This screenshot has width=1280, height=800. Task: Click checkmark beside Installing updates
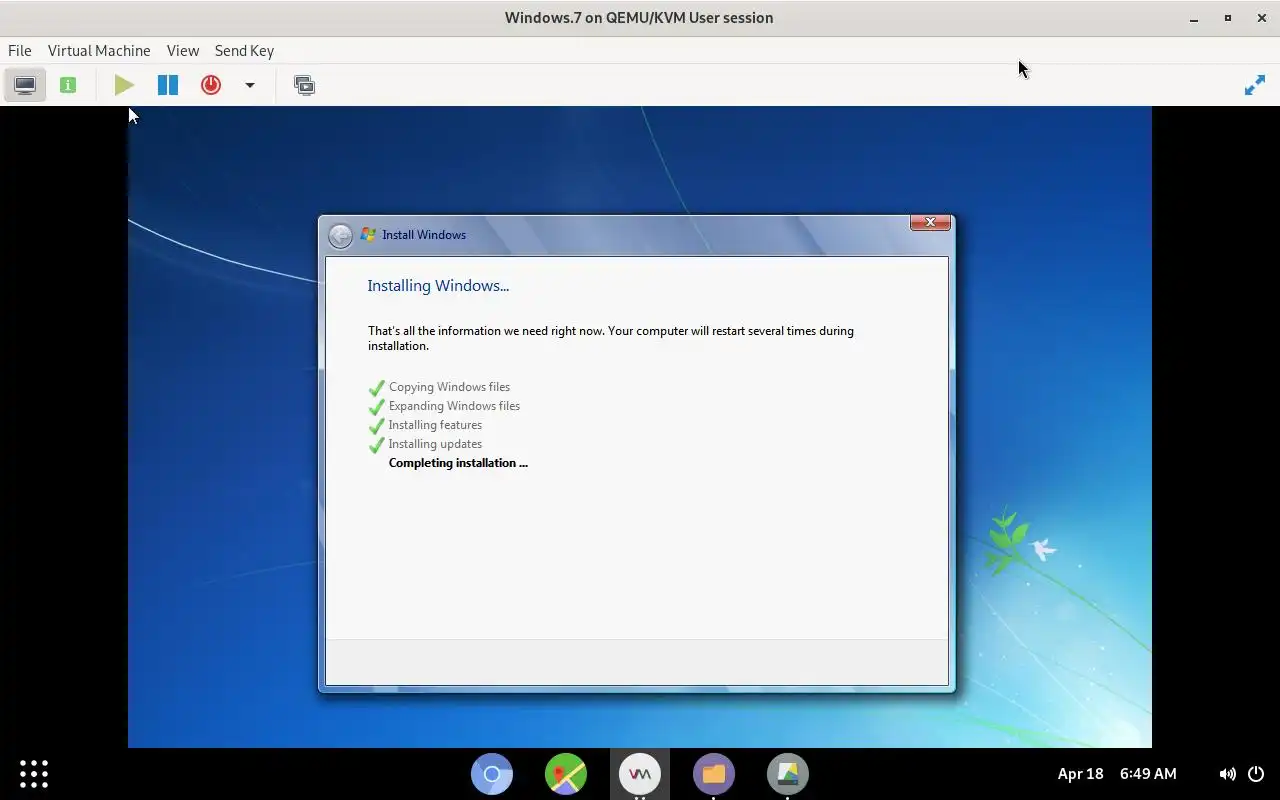(377, 445)
